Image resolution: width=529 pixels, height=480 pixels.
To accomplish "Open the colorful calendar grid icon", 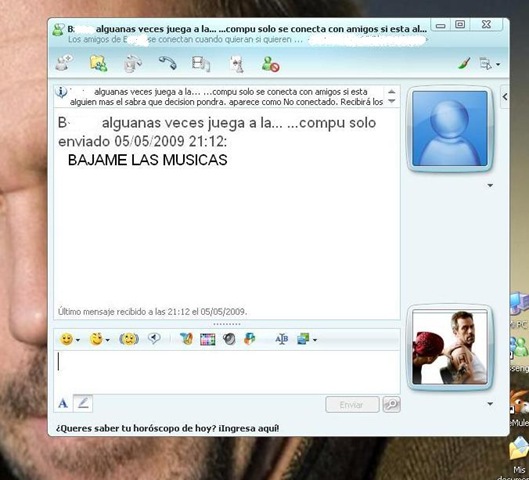I will coord(207,339).
